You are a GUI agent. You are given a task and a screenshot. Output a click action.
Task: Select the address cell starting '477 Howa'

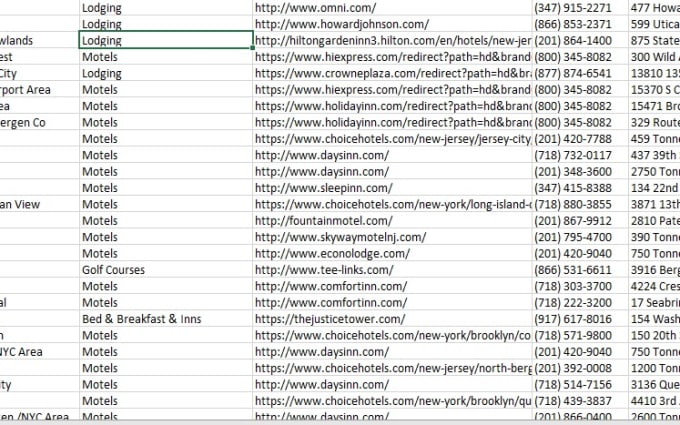[654, 8]
